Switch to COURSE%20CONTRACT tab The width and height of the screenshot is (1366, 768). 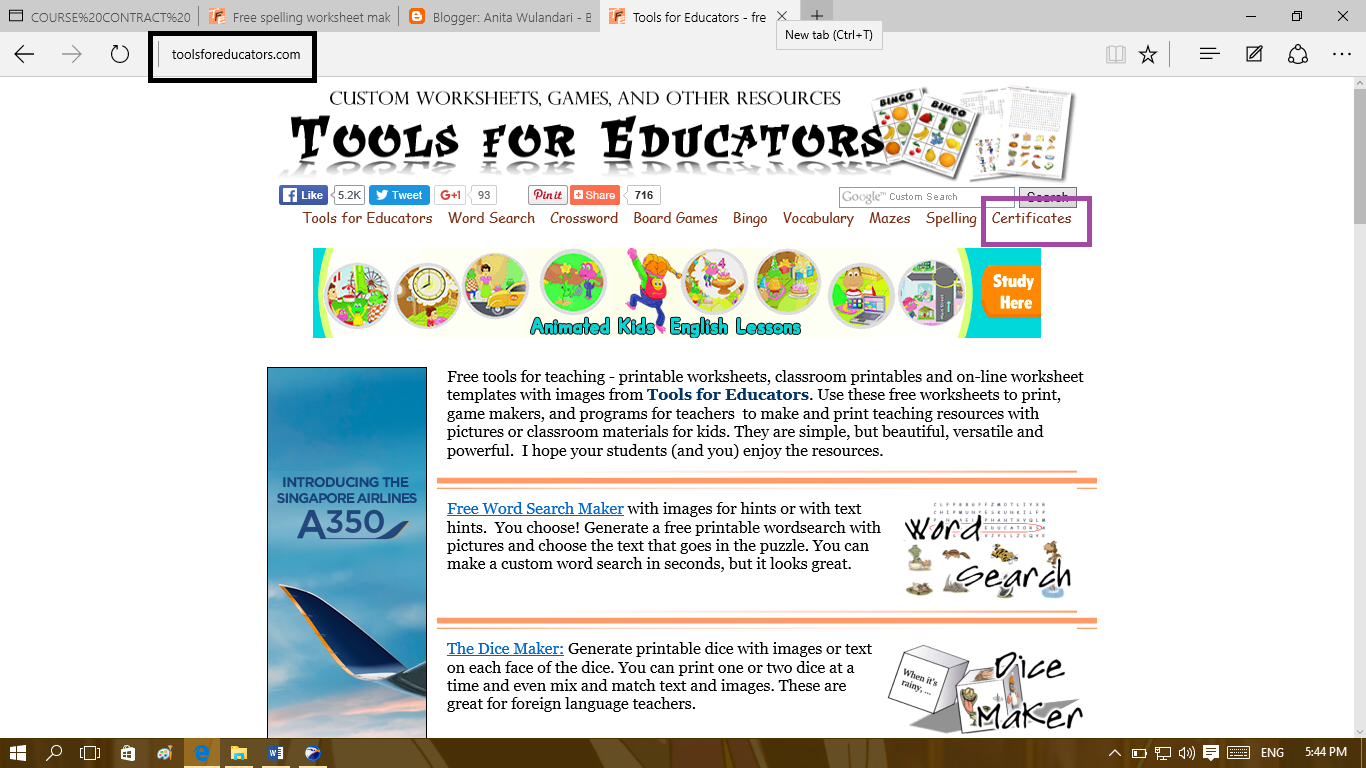coord(100,17)
